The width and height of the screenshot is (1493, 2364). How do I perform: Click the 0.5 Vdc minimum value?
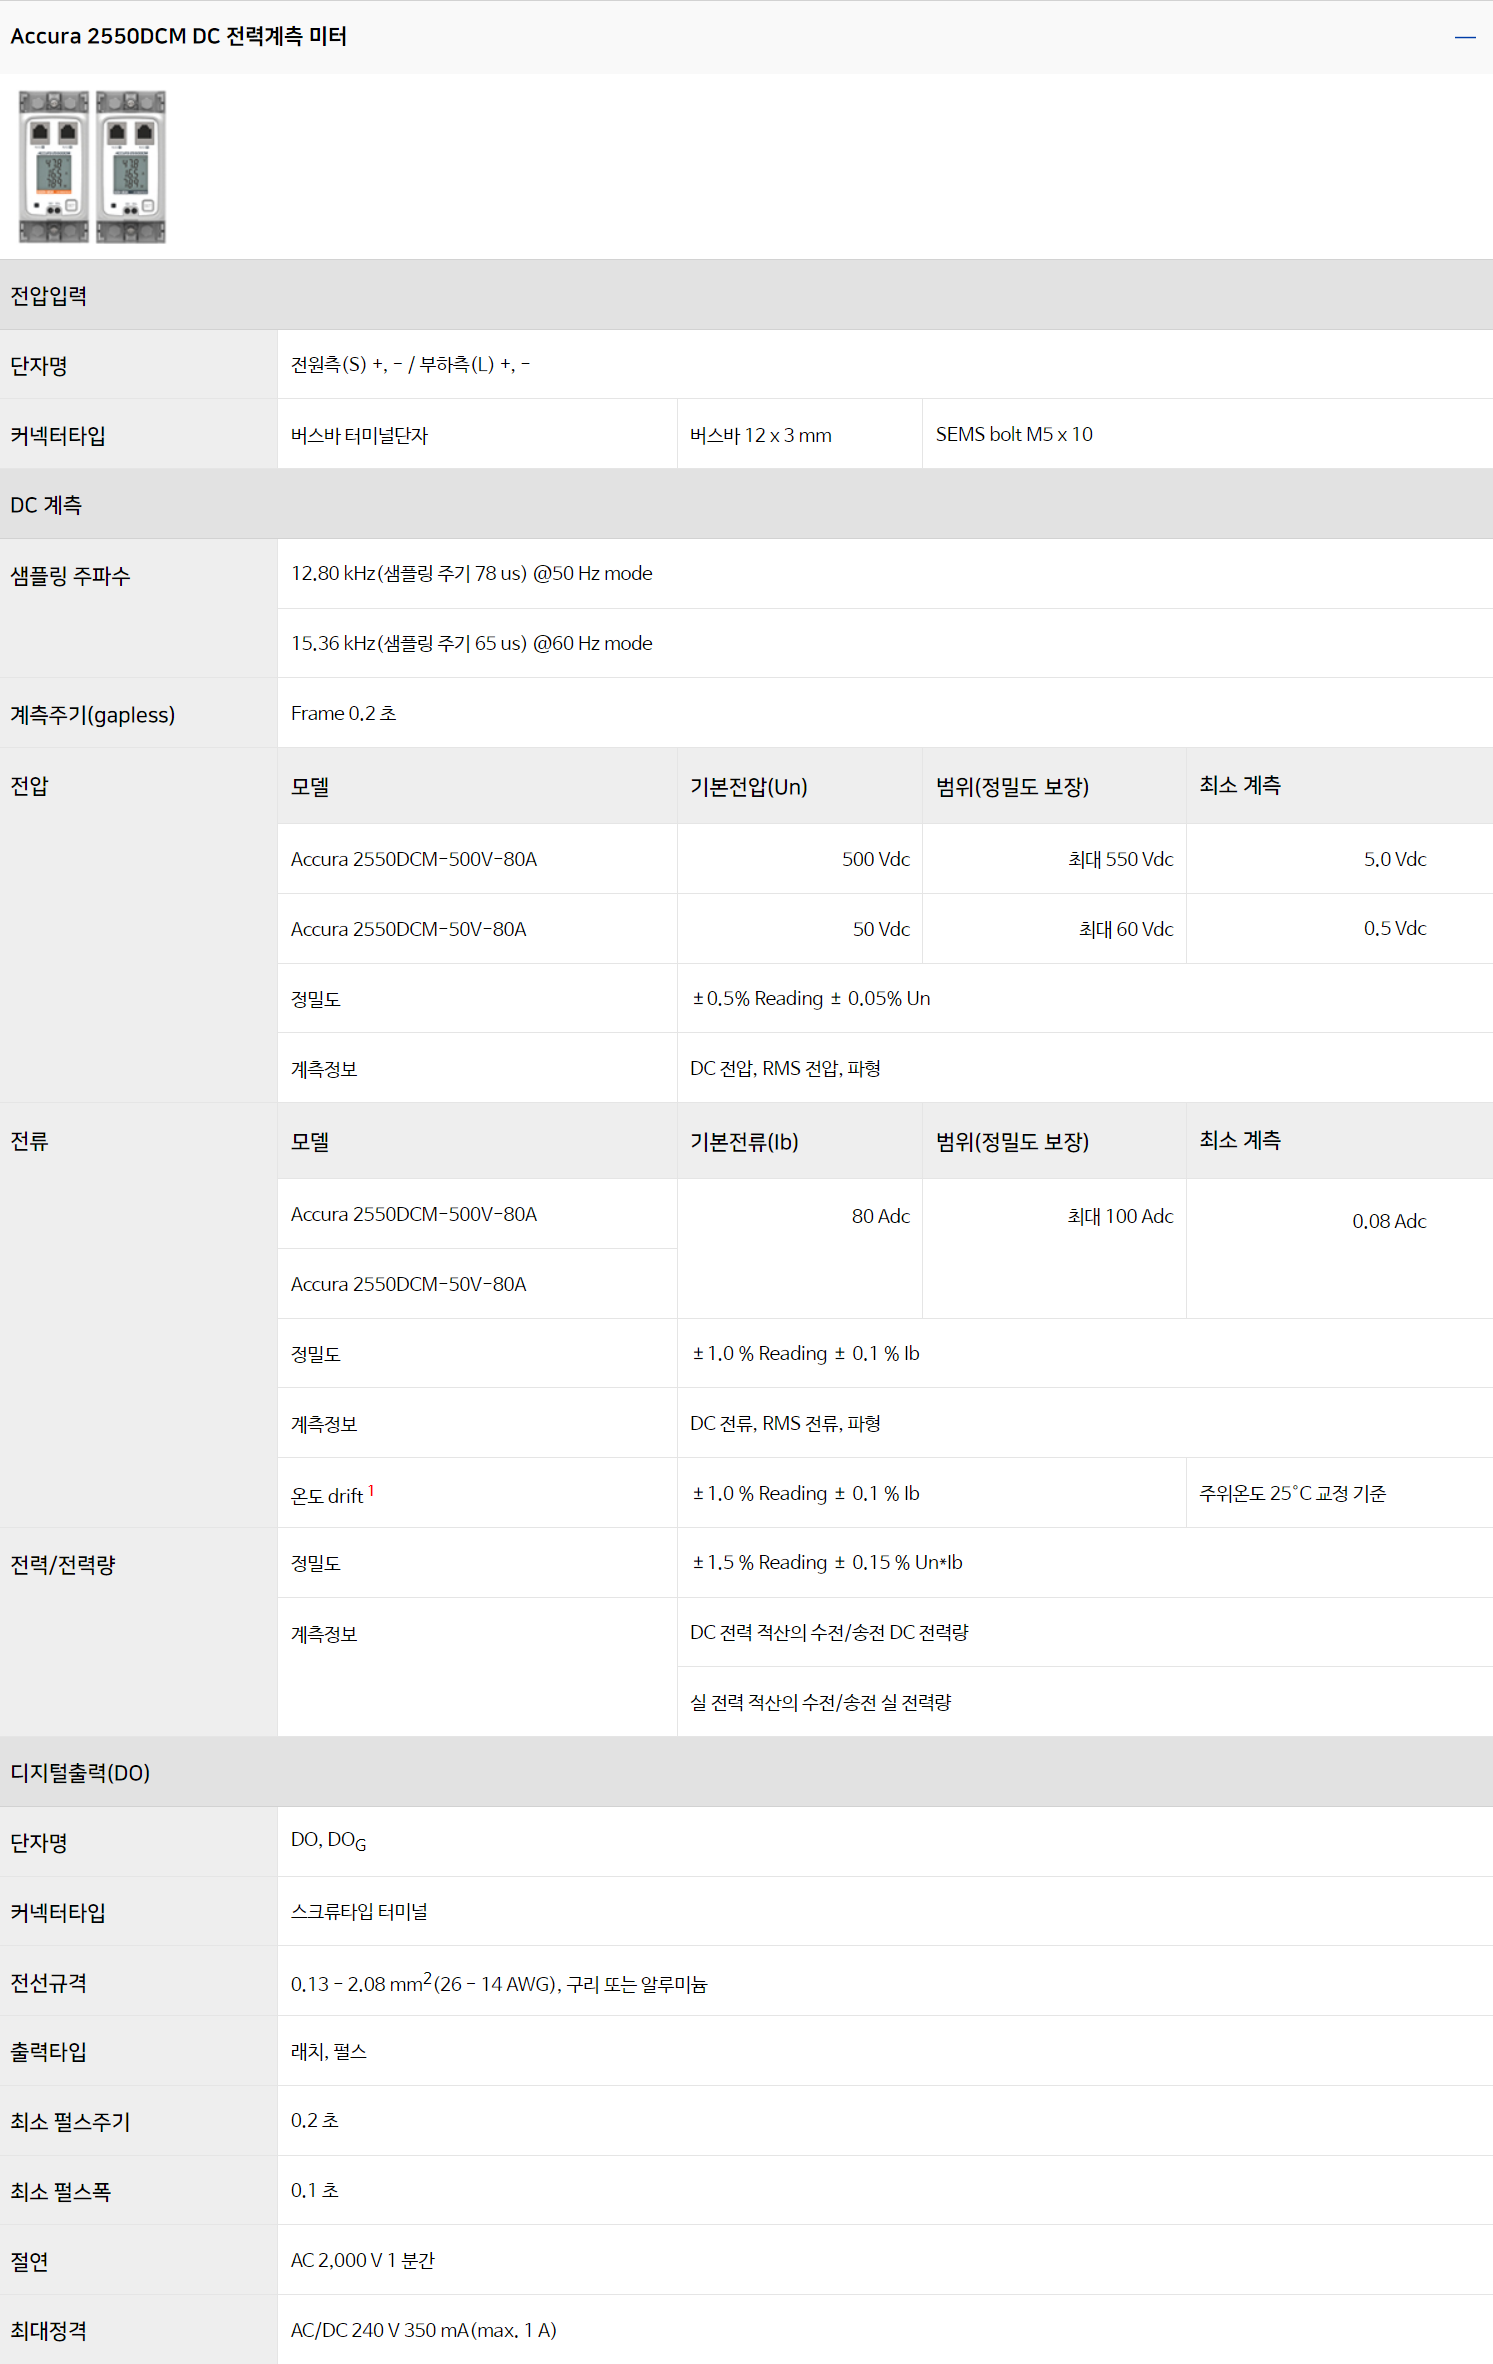pyautogui.click(x=1394, y=928)
